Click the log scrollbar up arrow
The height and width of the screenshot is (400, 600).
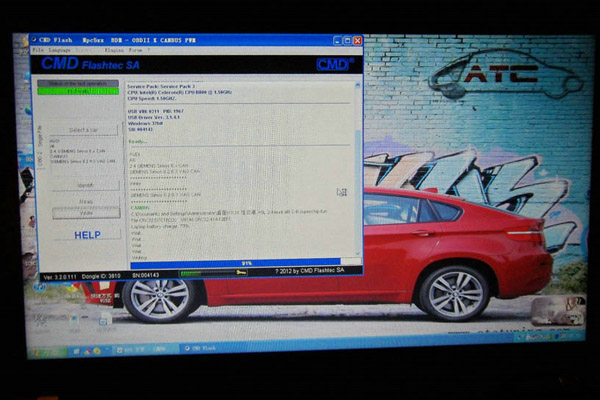pyautogui.click(x=358, y=85)
